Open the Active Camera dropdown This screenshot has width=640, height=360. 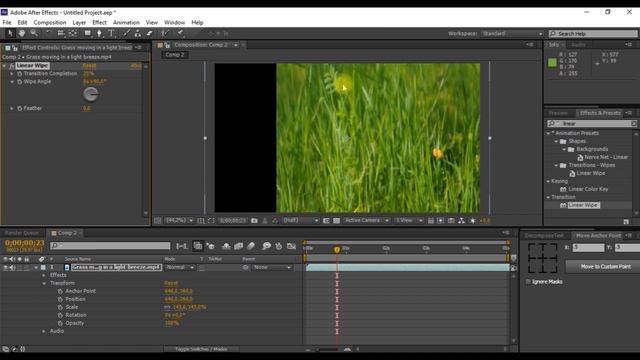[x=366, y=220]
